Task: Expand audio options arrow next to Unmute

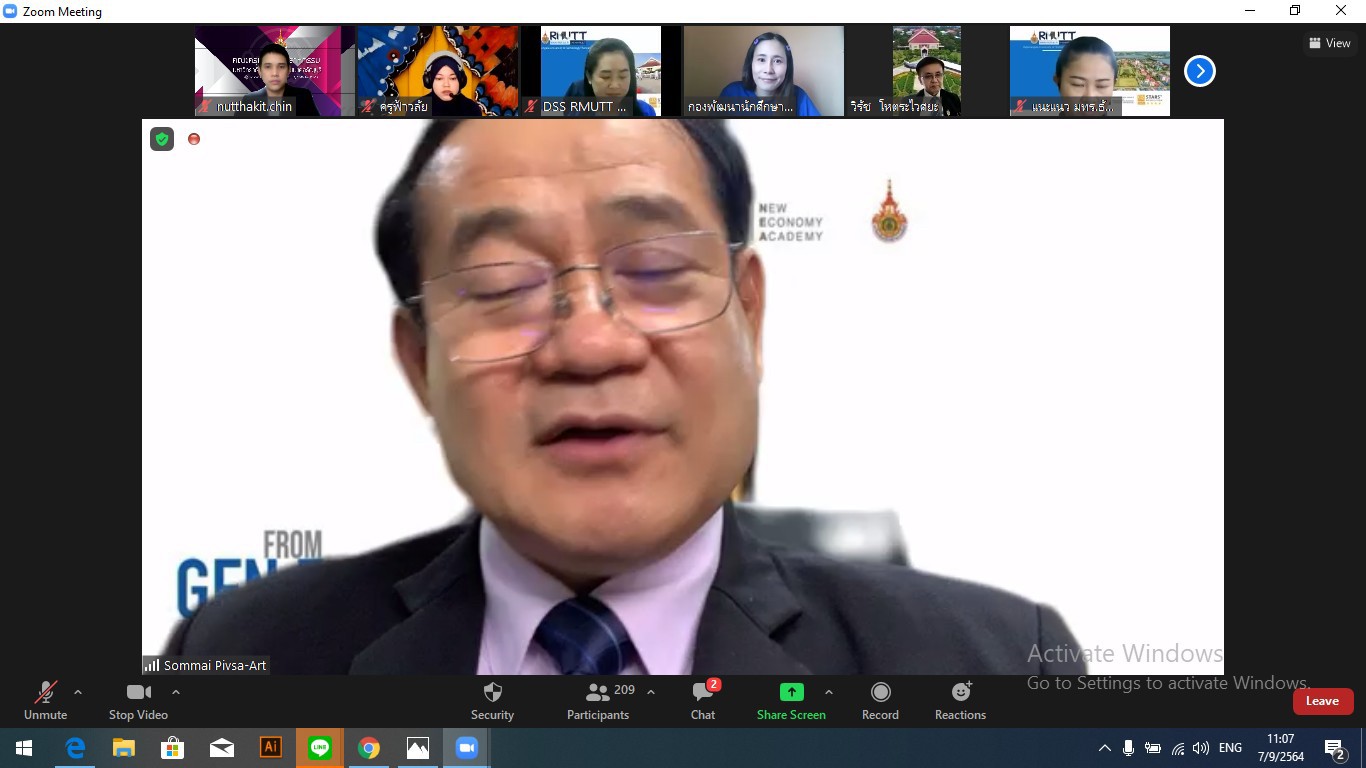Action: tap(78, 692)
